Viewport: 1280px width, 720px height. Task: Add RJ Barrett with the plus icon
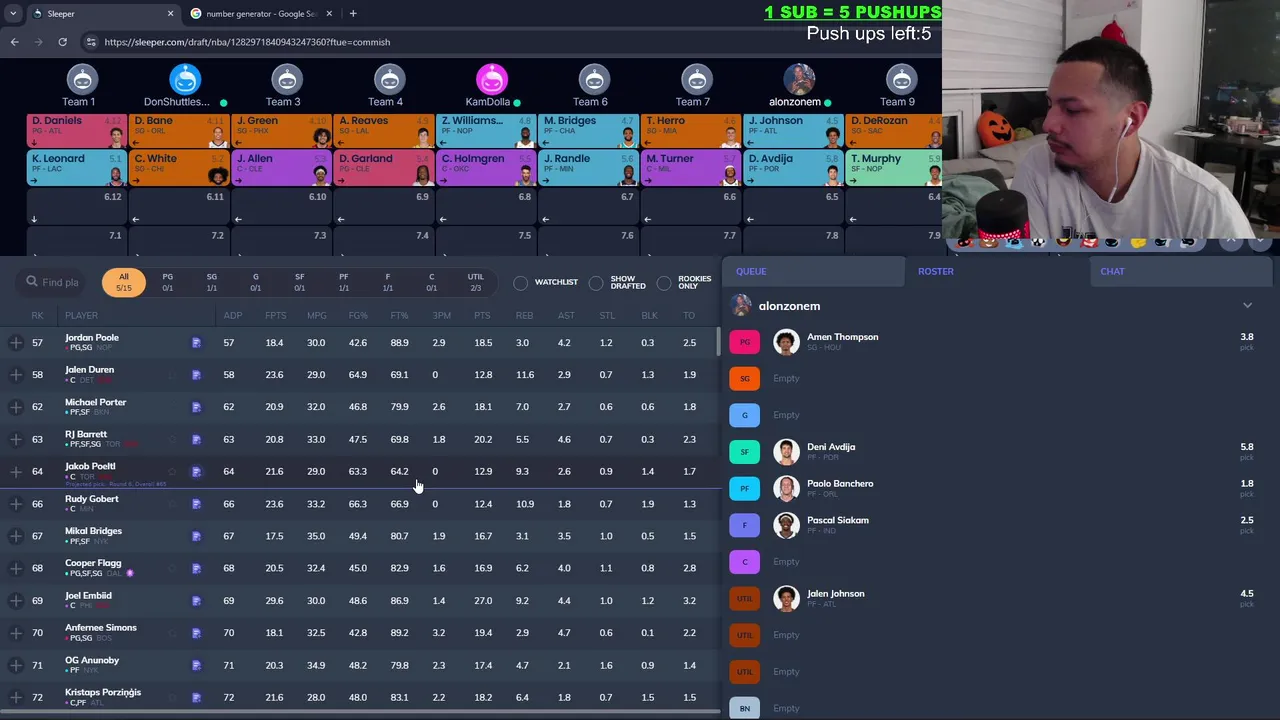(16, 439)
